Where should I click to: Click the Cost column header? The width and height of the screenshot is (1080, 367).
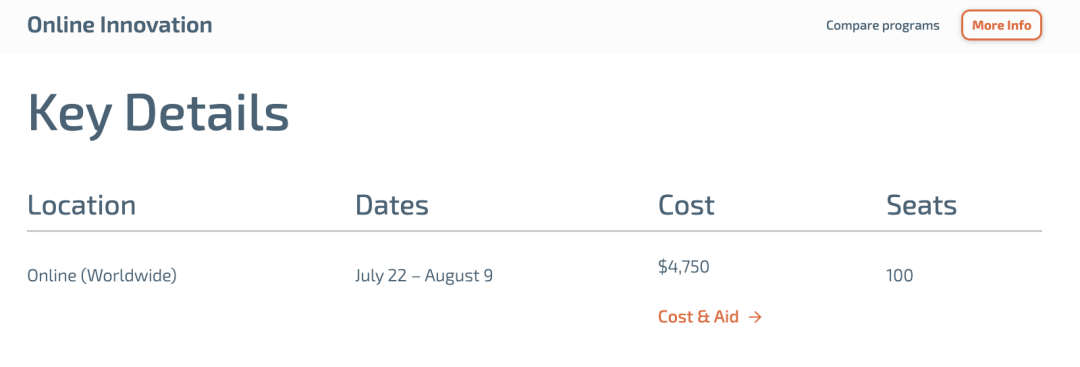click(x=686, y=205)
